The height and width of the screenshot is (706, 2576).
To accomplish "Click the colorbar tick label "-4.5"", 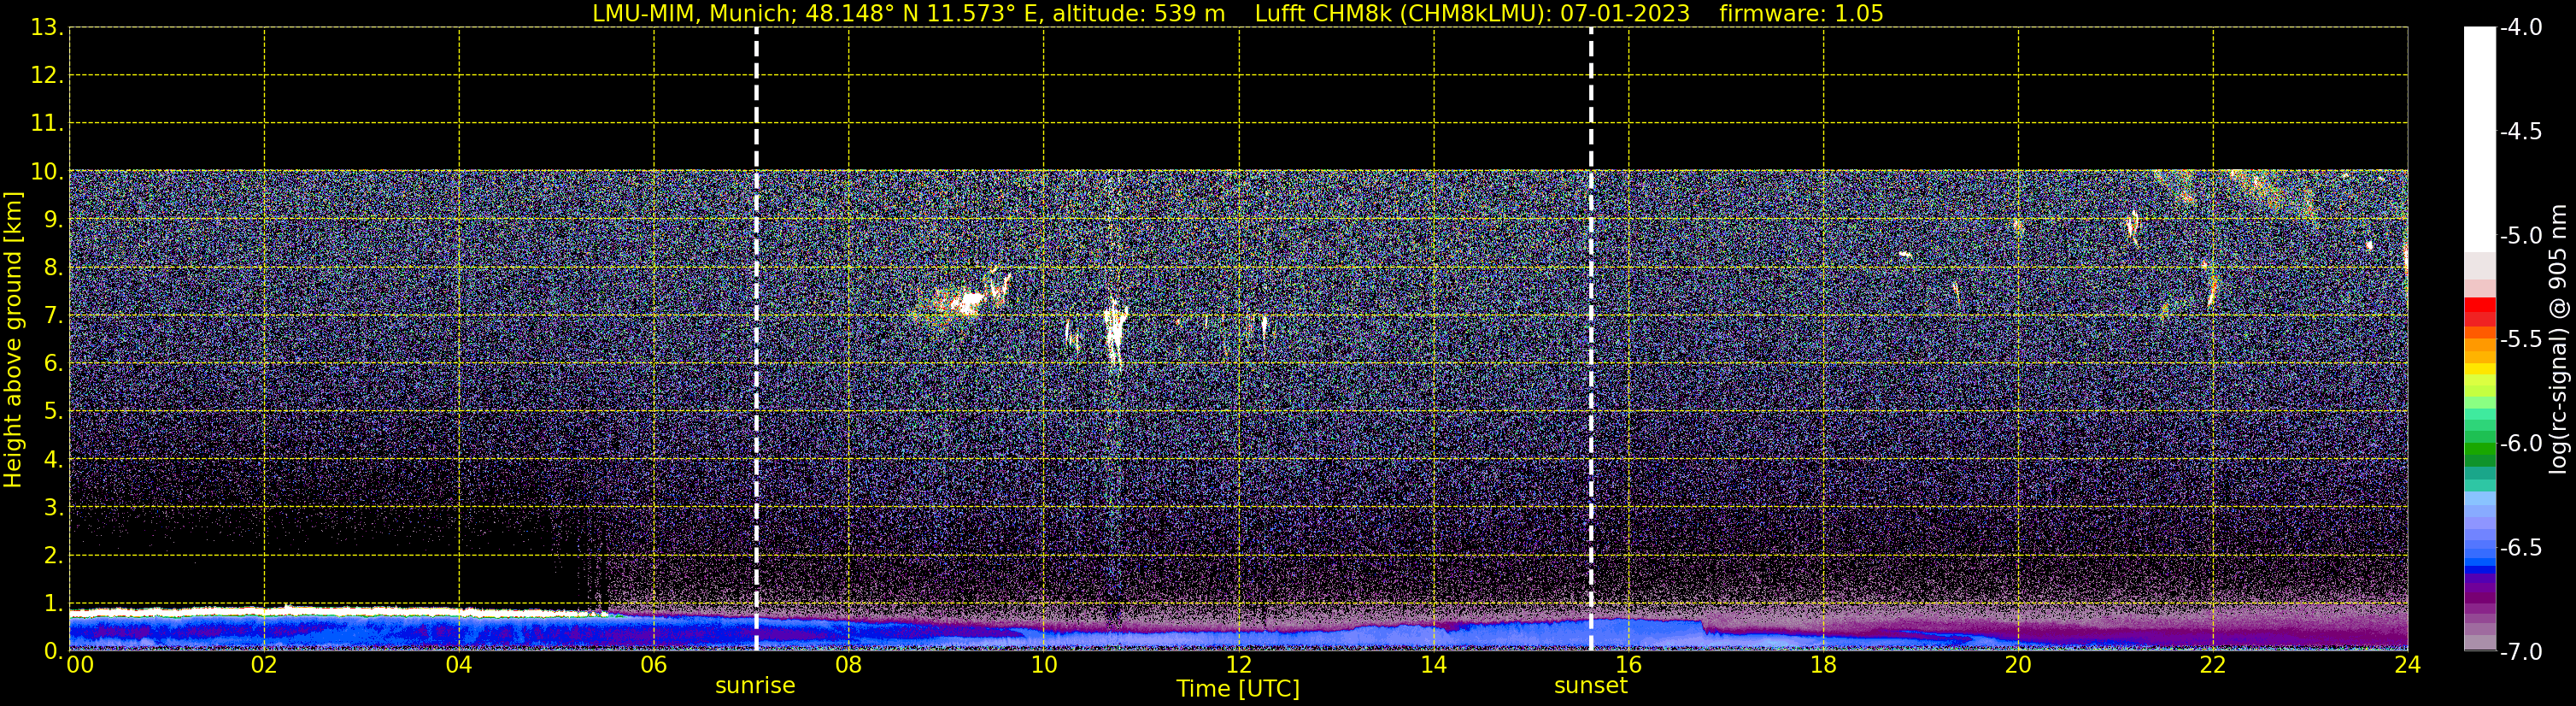I will coord(2521,132).
